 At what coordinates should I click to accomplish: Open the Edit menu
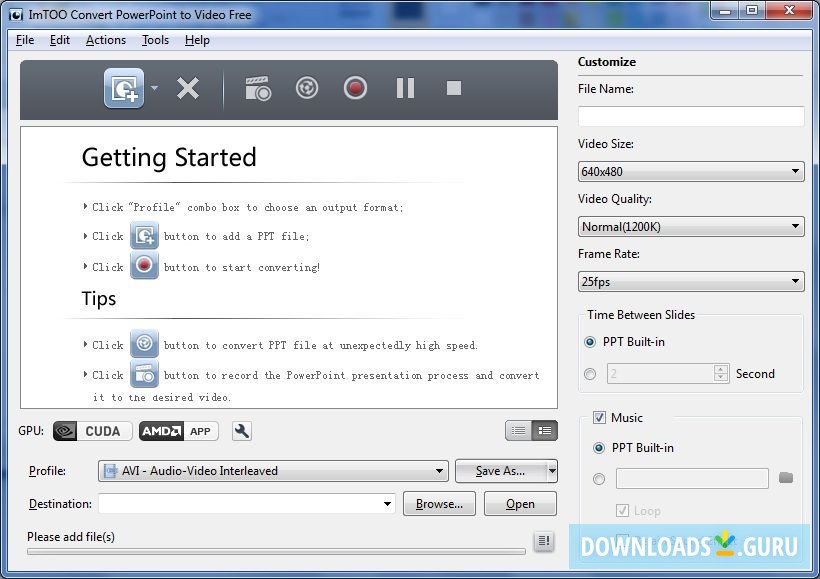[60, 40]
